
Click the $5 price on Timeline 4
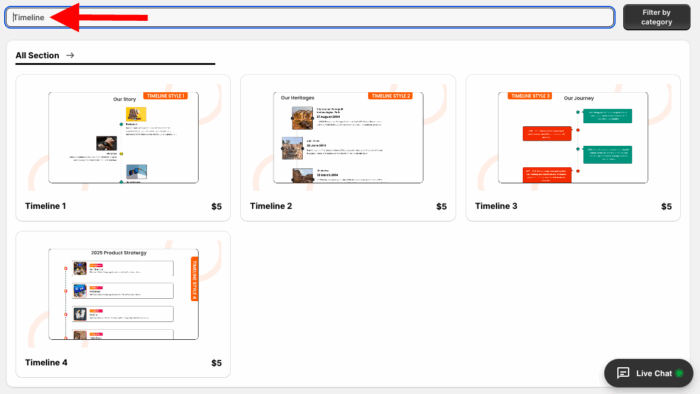(x=217, y=363)
